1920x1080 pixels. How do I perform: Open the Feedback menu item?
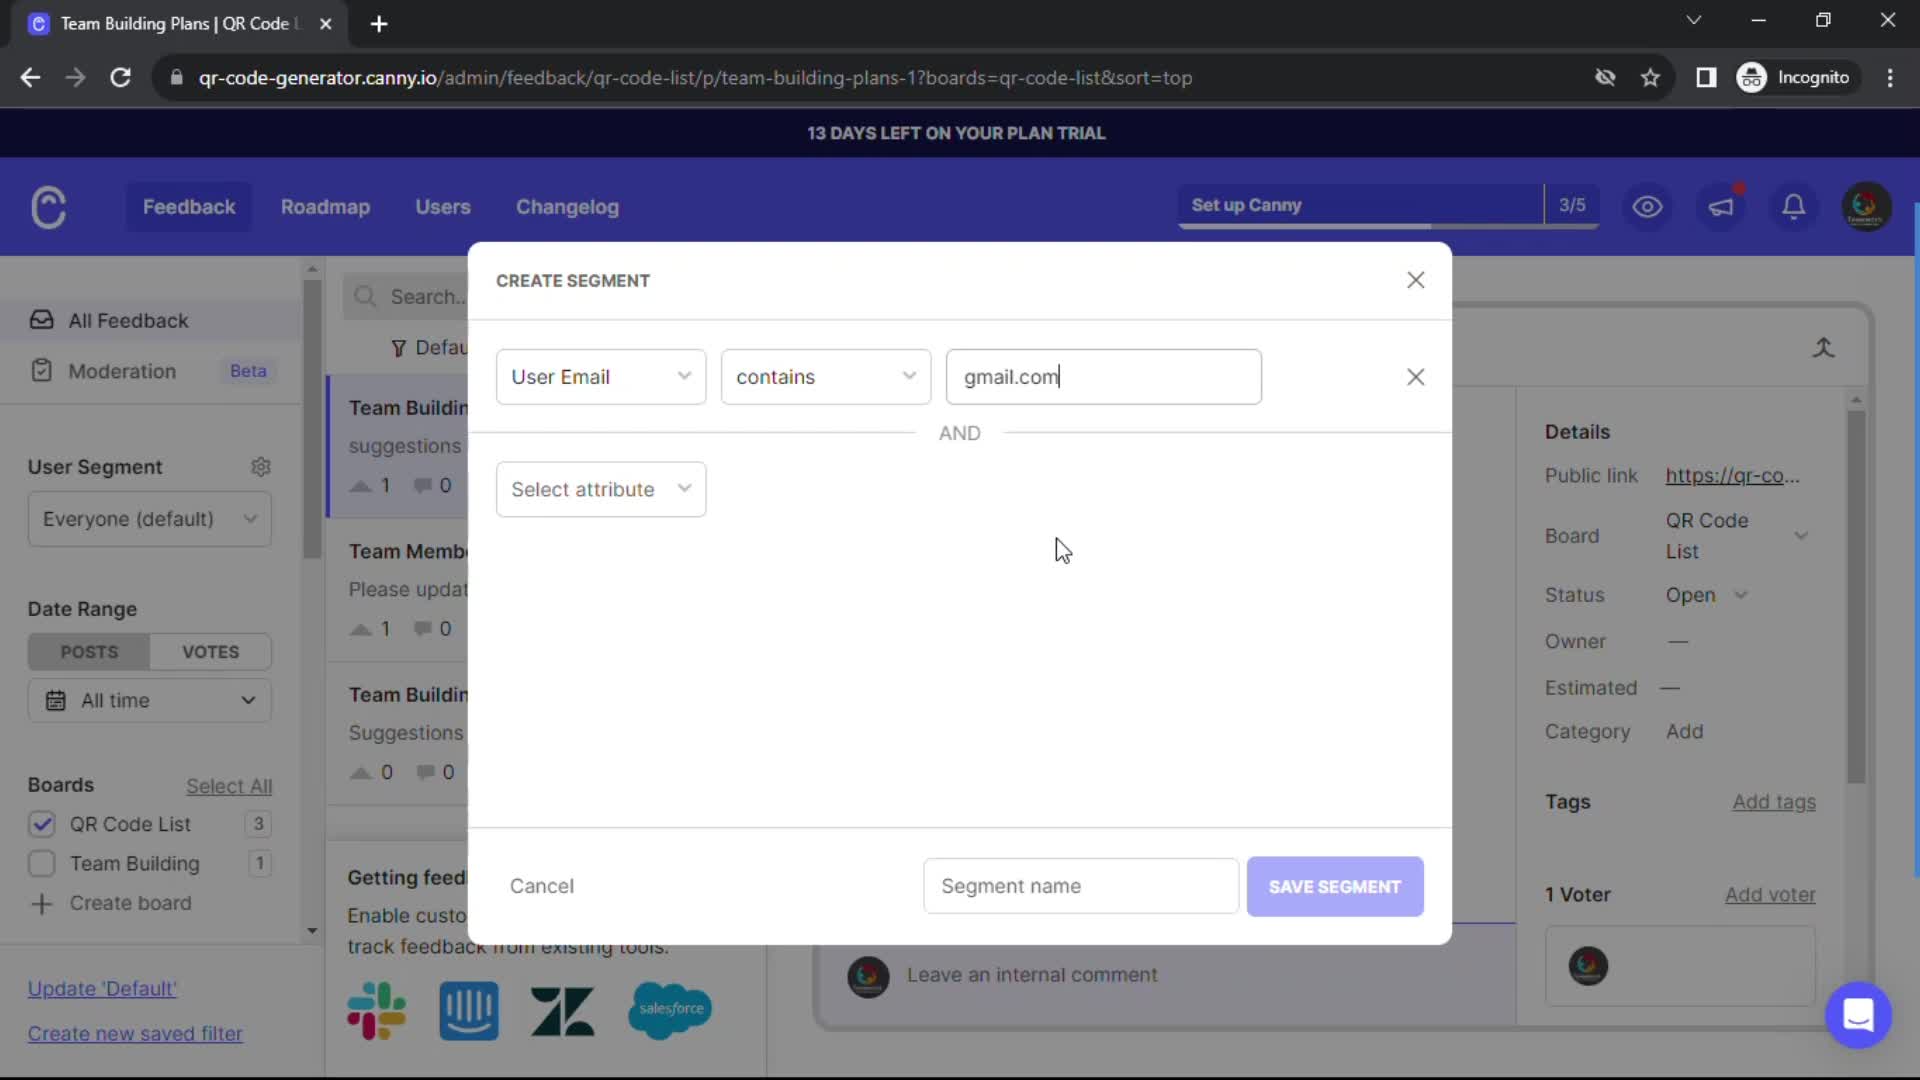pos(189,206)
